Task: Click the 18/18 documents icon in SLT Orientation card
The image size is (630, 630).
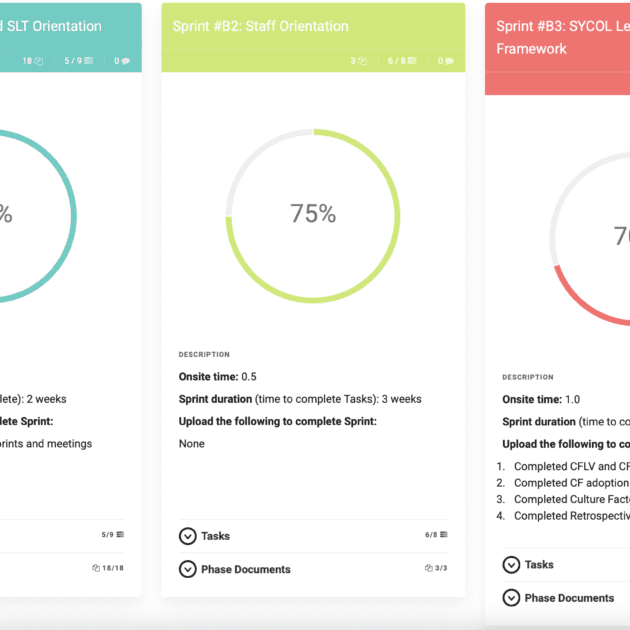Action: (x=96, y=568)
